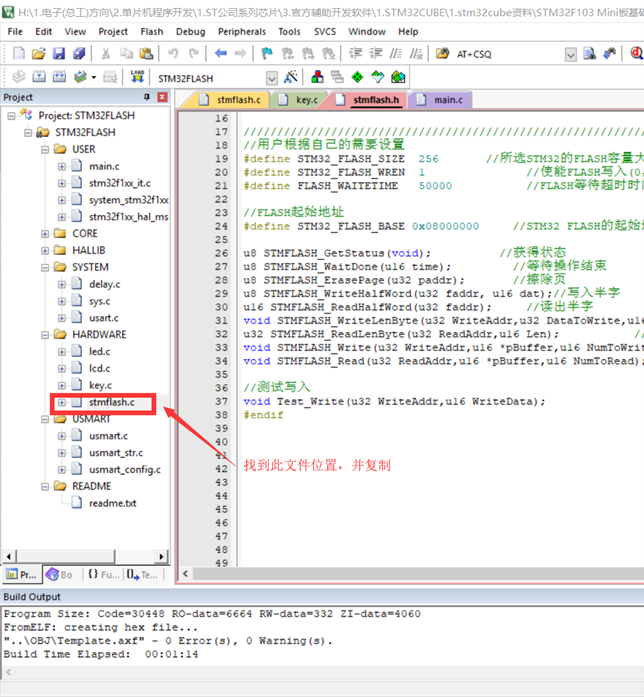Expand the CORE folder in tree
This screenshot has width=644, height=697.
45,233
